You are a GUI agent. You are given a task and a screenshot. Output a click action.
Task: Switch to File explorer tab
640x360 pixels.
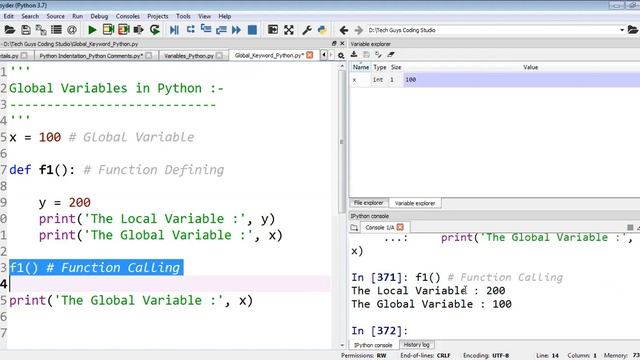(368, 203)
